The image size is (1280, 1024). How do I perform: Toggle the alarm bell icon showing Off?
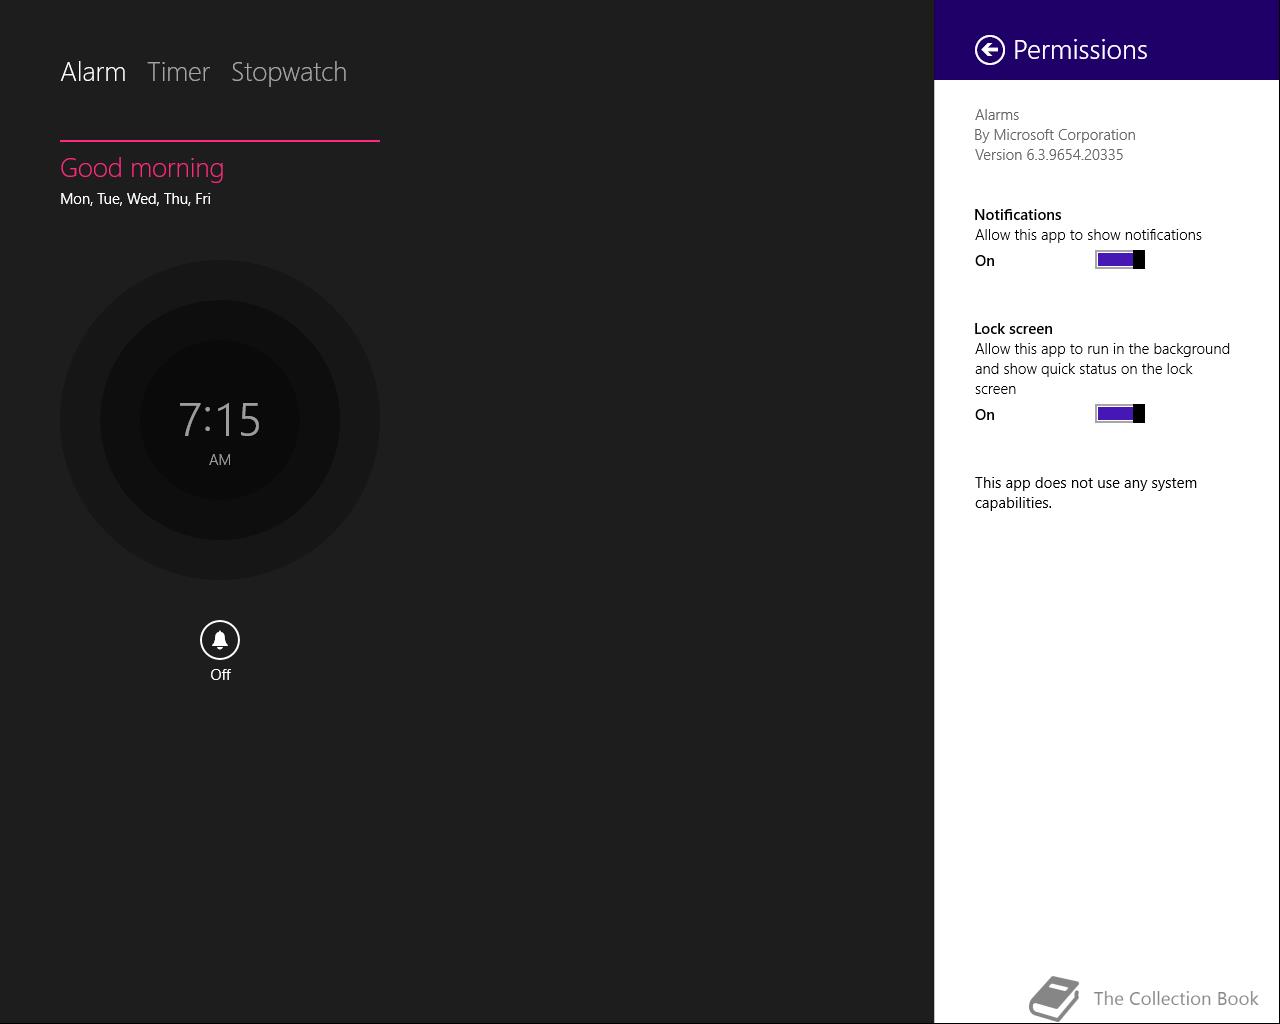220,640
